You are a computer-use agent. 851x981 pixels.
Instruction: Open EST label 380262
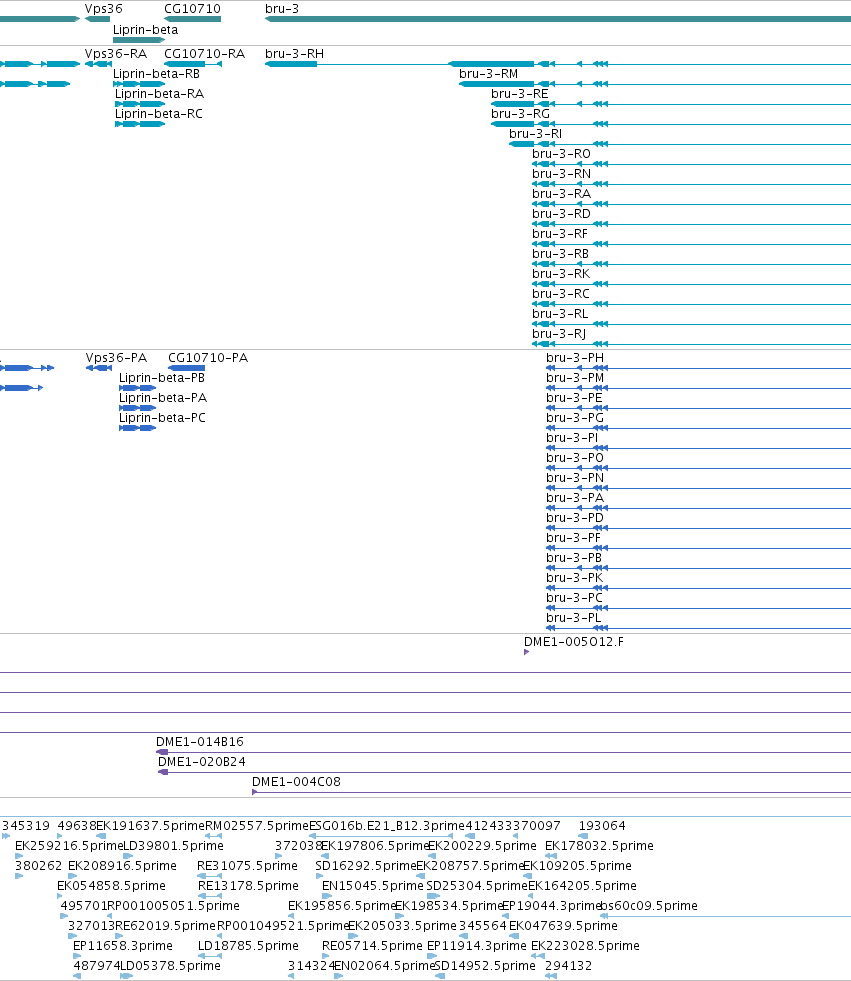[x=38, y=866]
